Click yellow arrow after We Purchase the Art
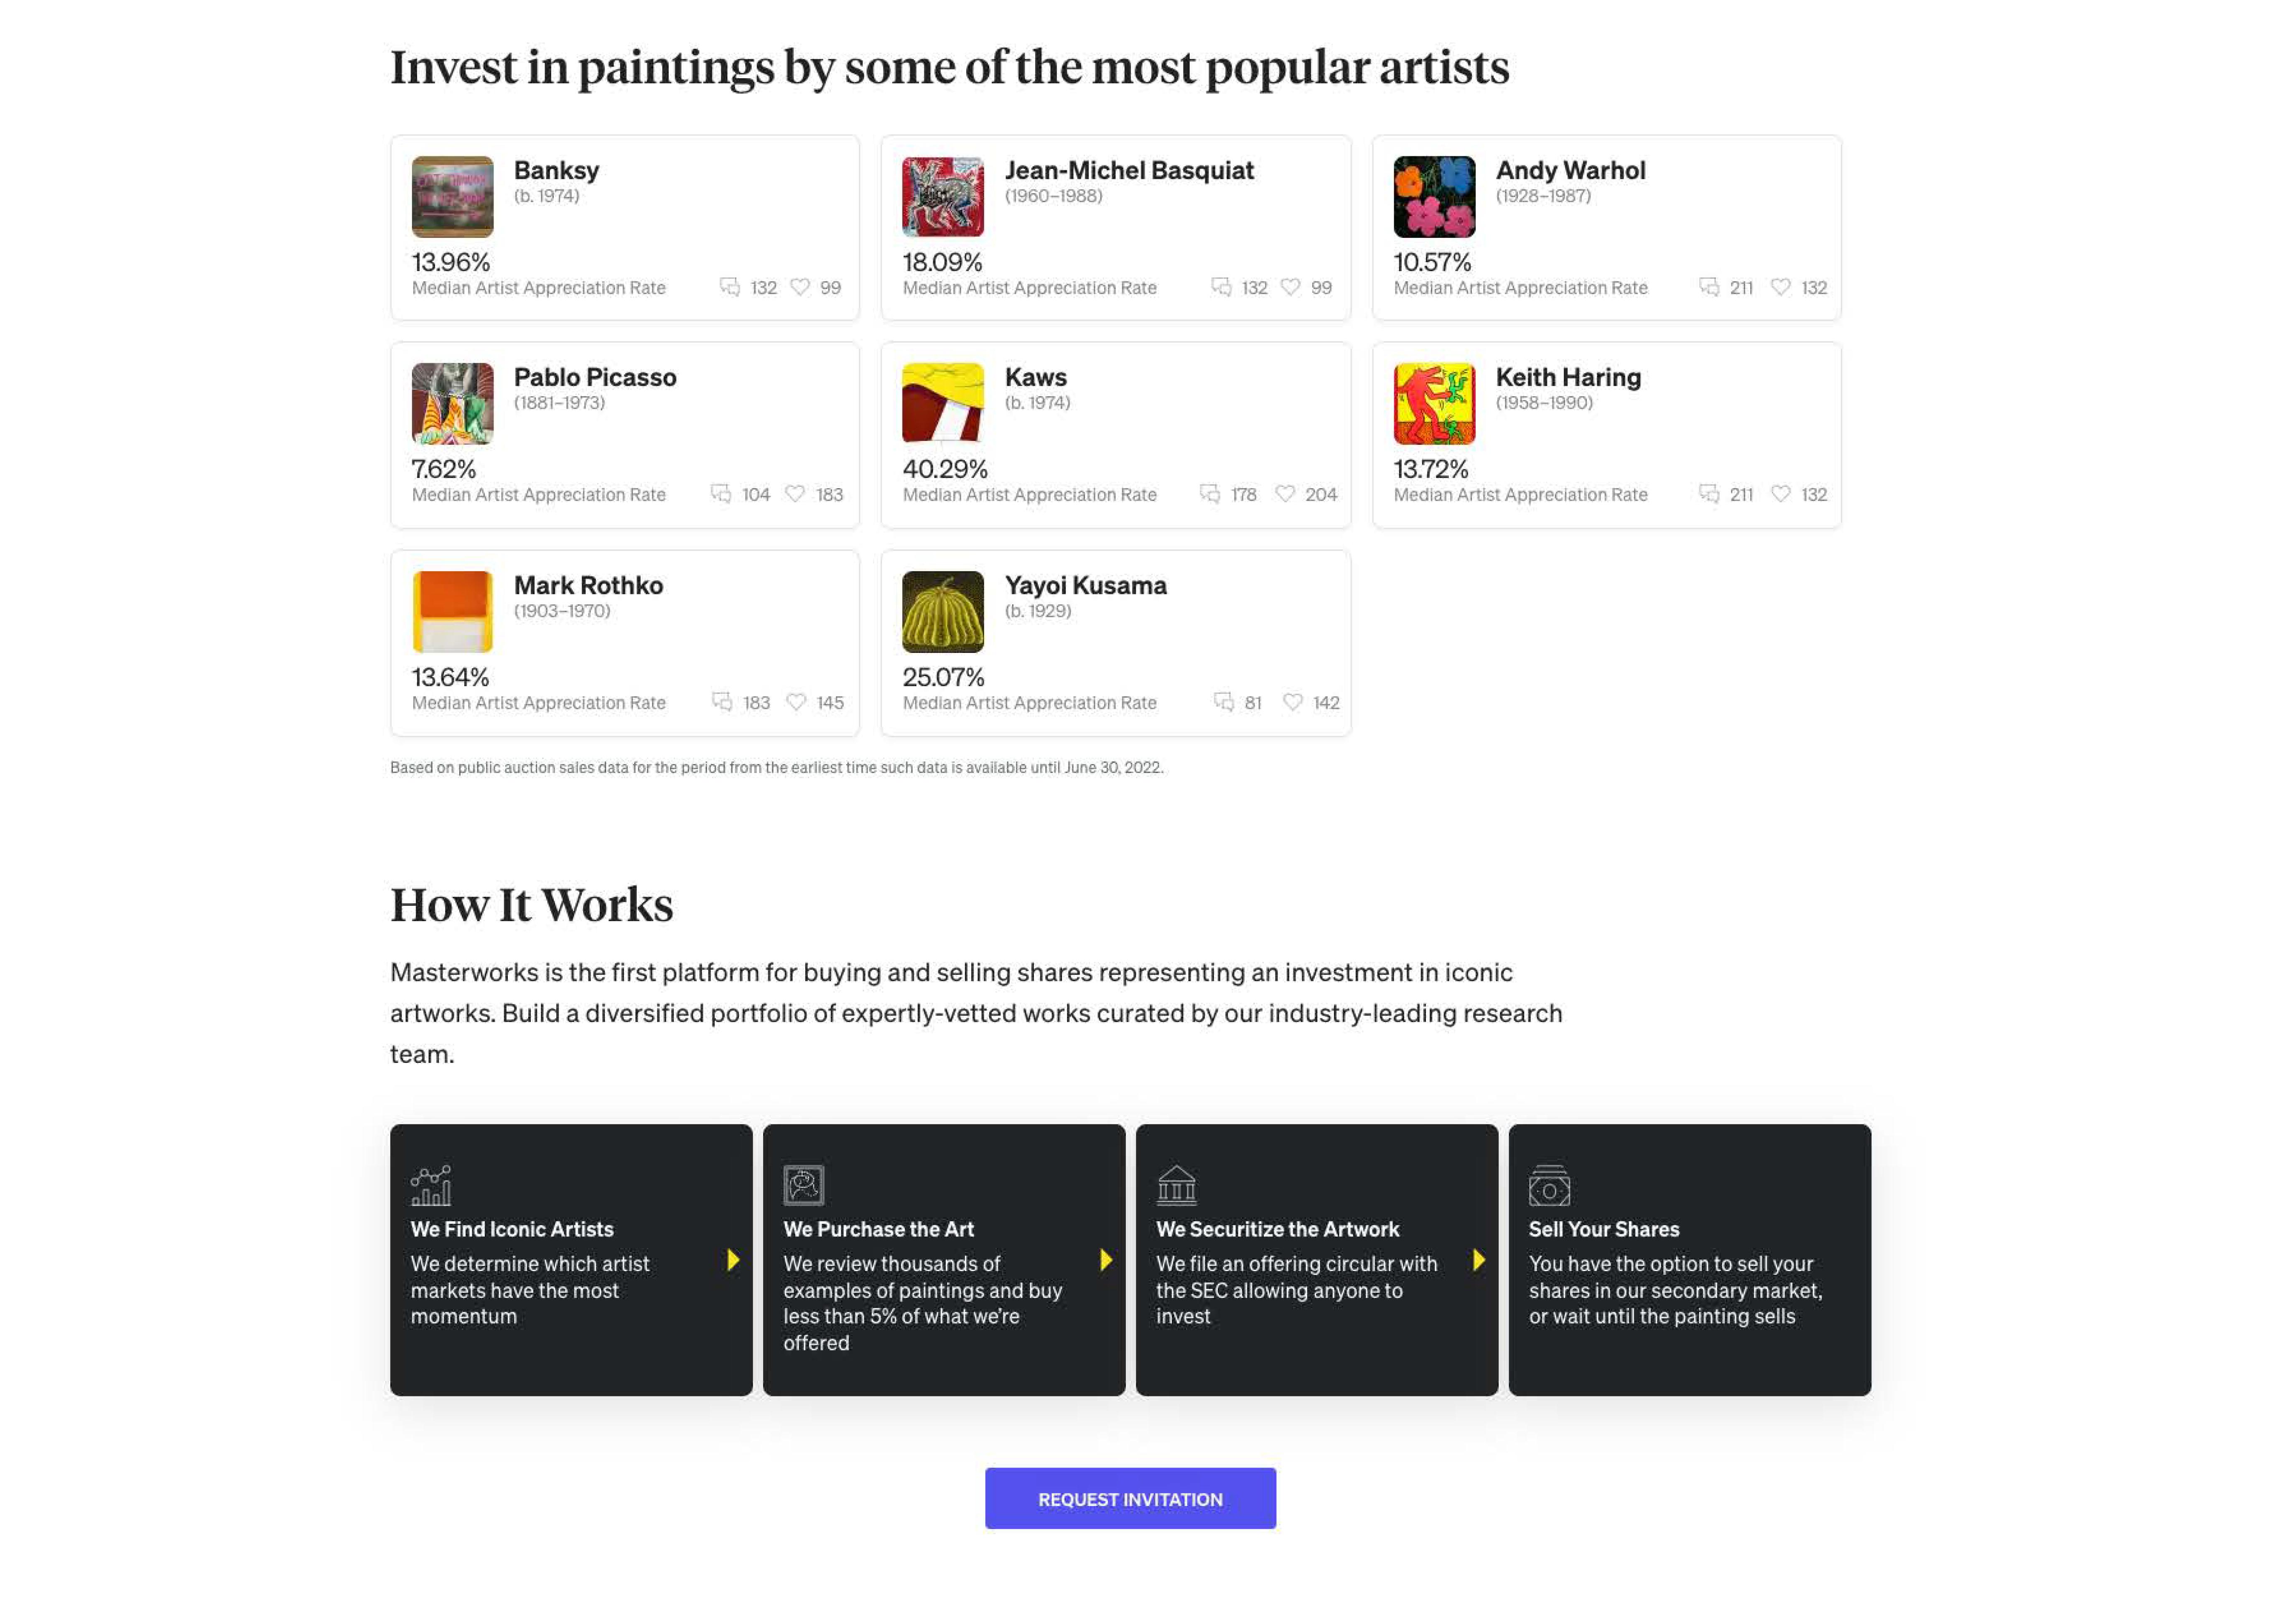 [1106, 1260]
